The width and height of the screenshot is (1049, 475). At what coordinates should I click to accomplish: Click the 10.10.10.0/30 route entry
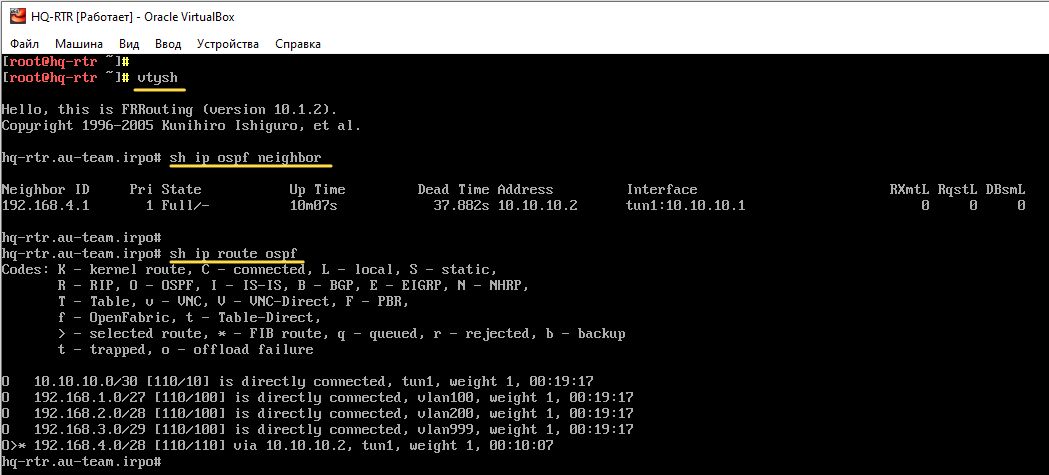(x=77, y=382)
